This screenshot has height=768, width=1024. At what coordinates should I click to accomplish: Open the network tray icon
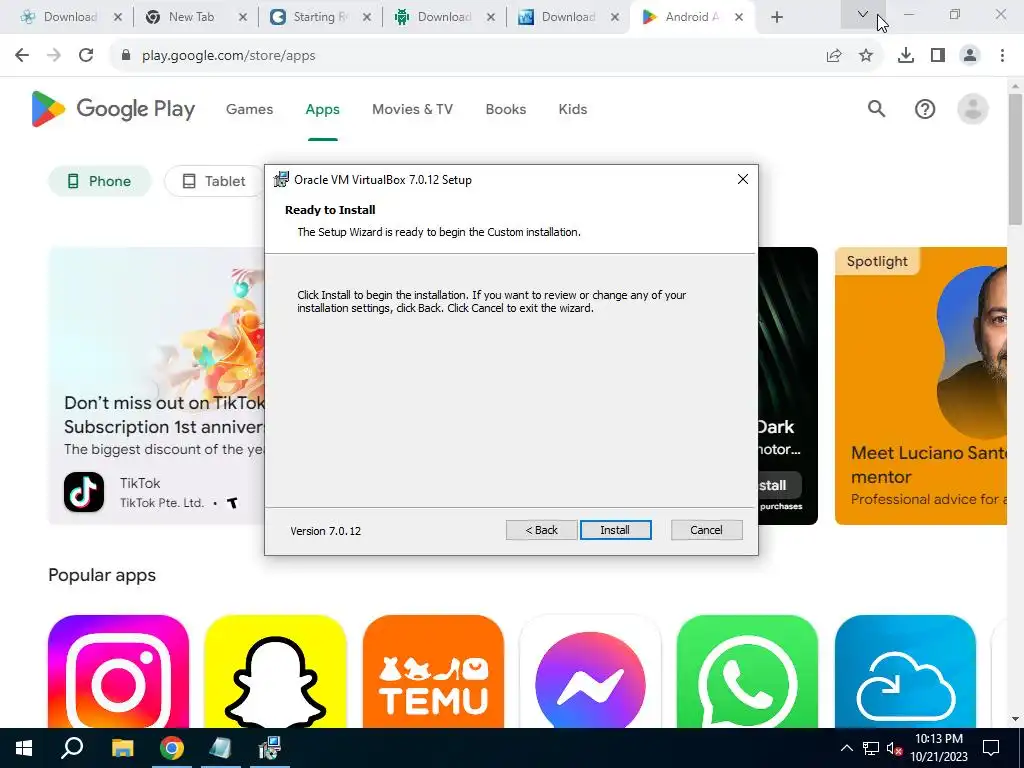point(871,748)
